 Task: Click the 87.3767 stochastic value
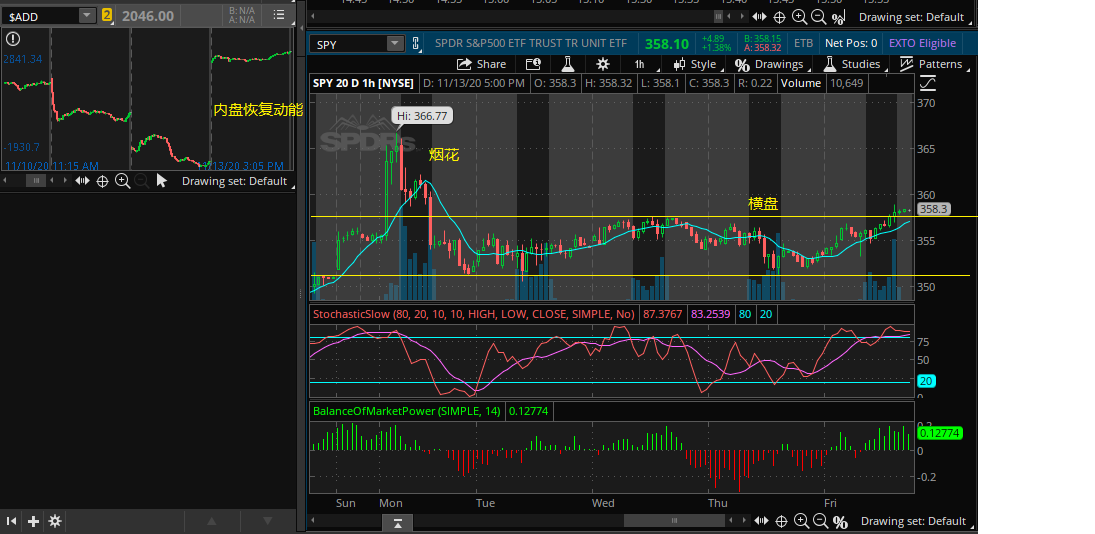(663, 315)
